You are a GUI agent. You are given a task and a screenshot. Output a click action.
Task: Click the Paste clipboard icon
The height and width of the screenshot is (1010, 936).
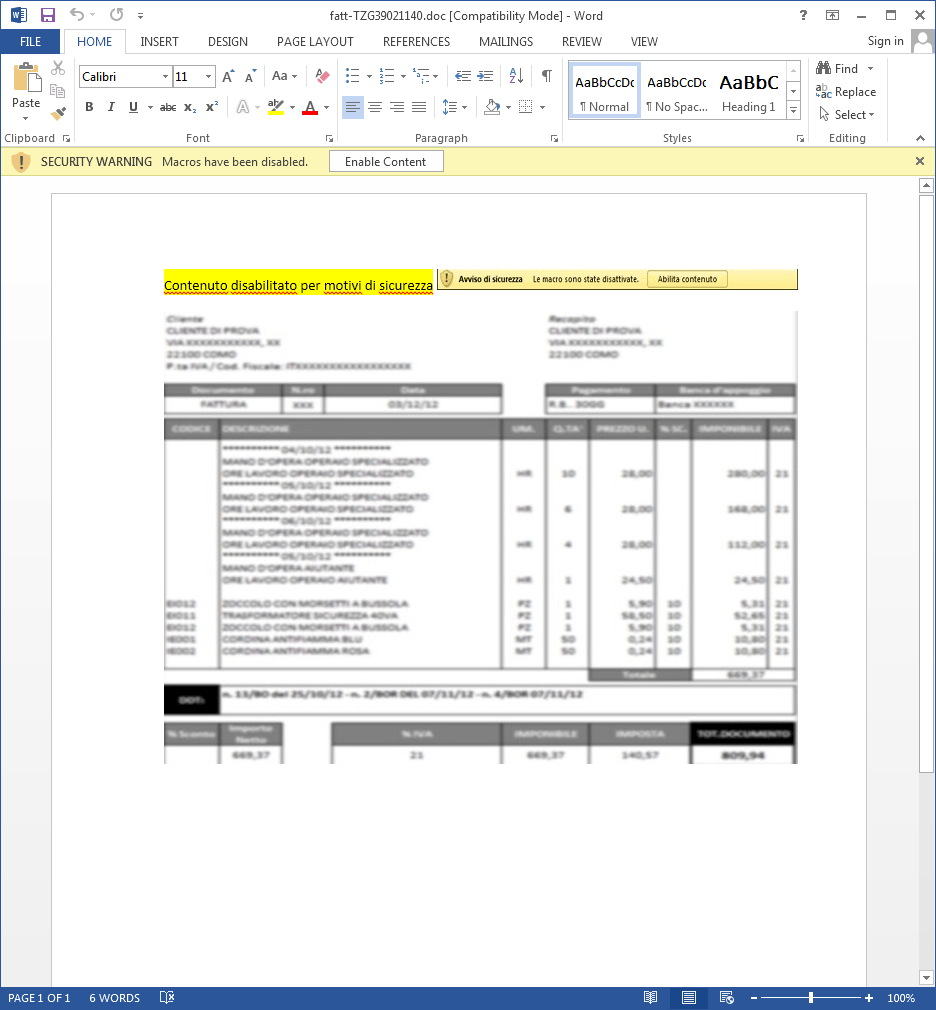click(x=26, y=78)
